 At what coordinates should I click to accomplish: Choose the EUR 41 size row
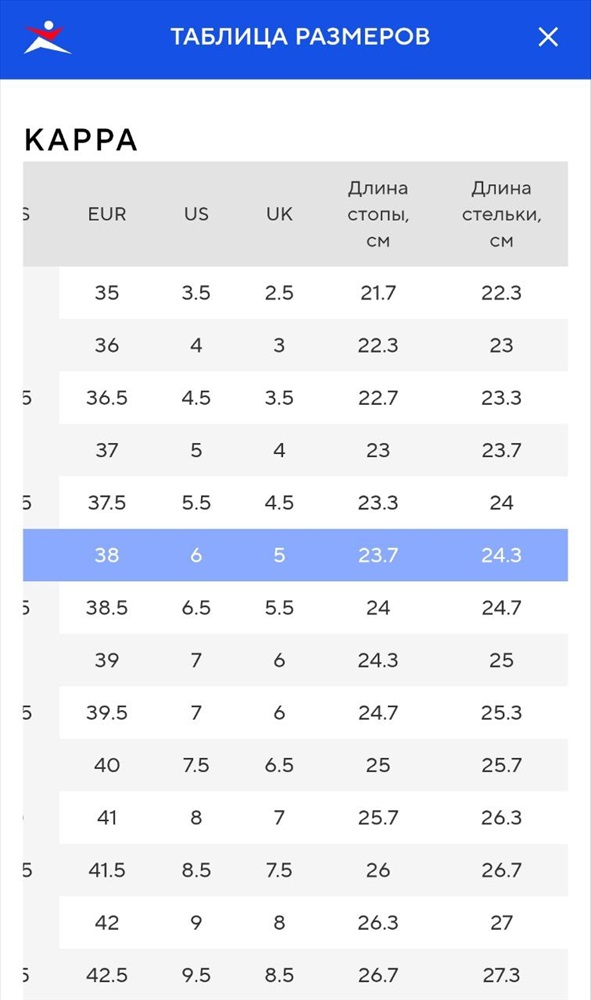[x=295, y=818]
